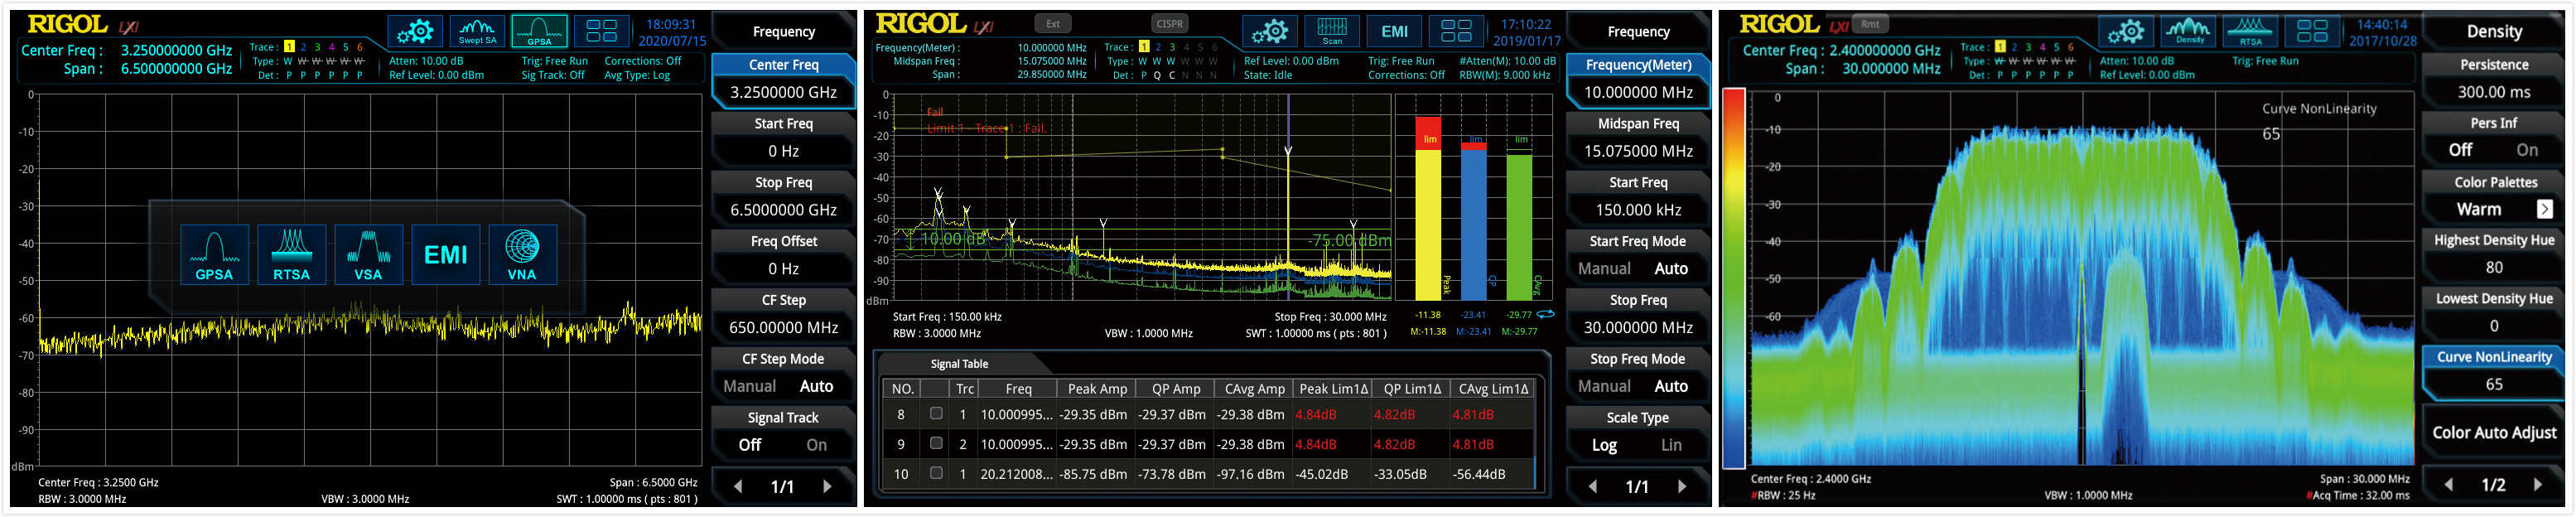Click the green CAvg meter bar
Viewport: 2576px width, 517px height.
tap(1519, 226)
